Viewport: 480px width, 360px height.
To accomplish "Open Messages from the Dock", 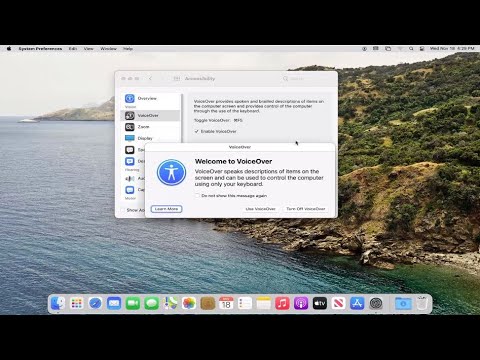I will pyautogui.click(x=151, y=303).
